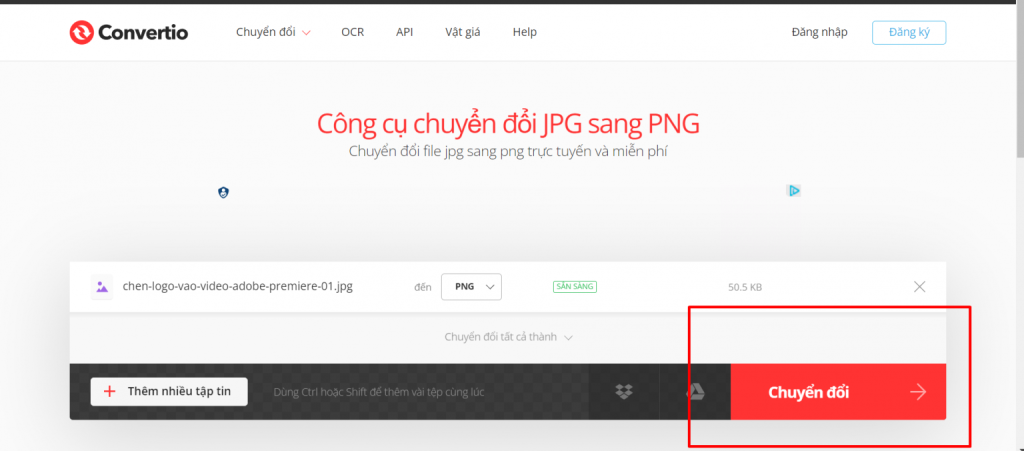Screen dimensions: 1024x451
Task: Click the image file type icon
Action: [101, 287]
